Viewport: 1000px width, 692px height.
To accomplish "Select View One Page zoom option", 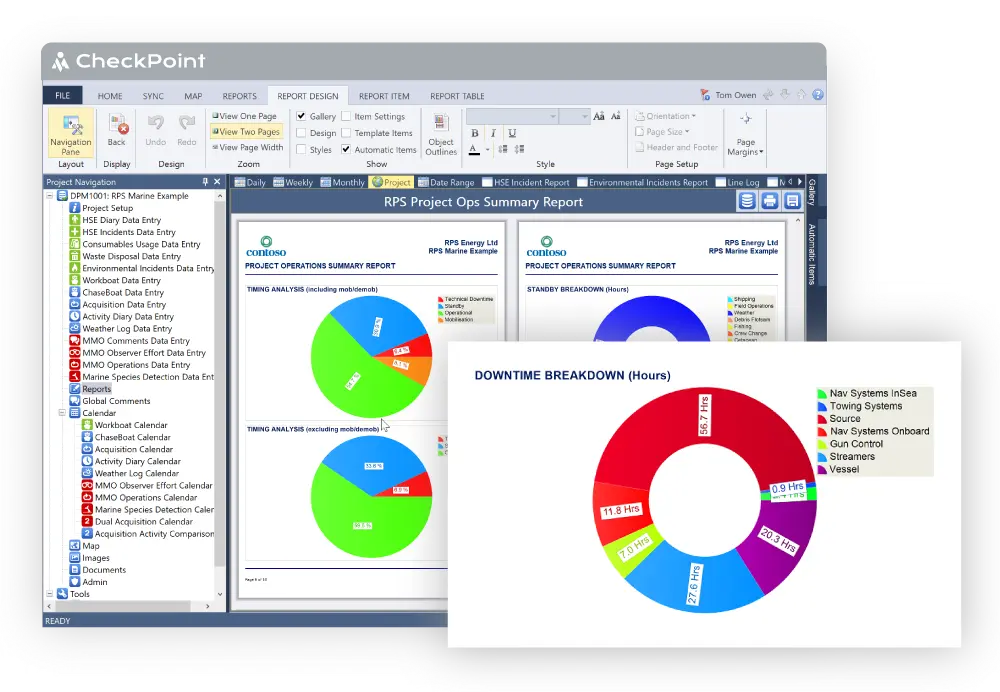I will (x=245, y=116).
